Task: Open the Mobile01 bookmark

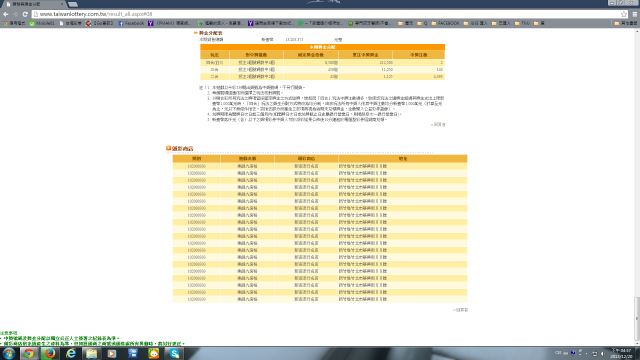Action: pyautogui.click(x=42, y=23)
